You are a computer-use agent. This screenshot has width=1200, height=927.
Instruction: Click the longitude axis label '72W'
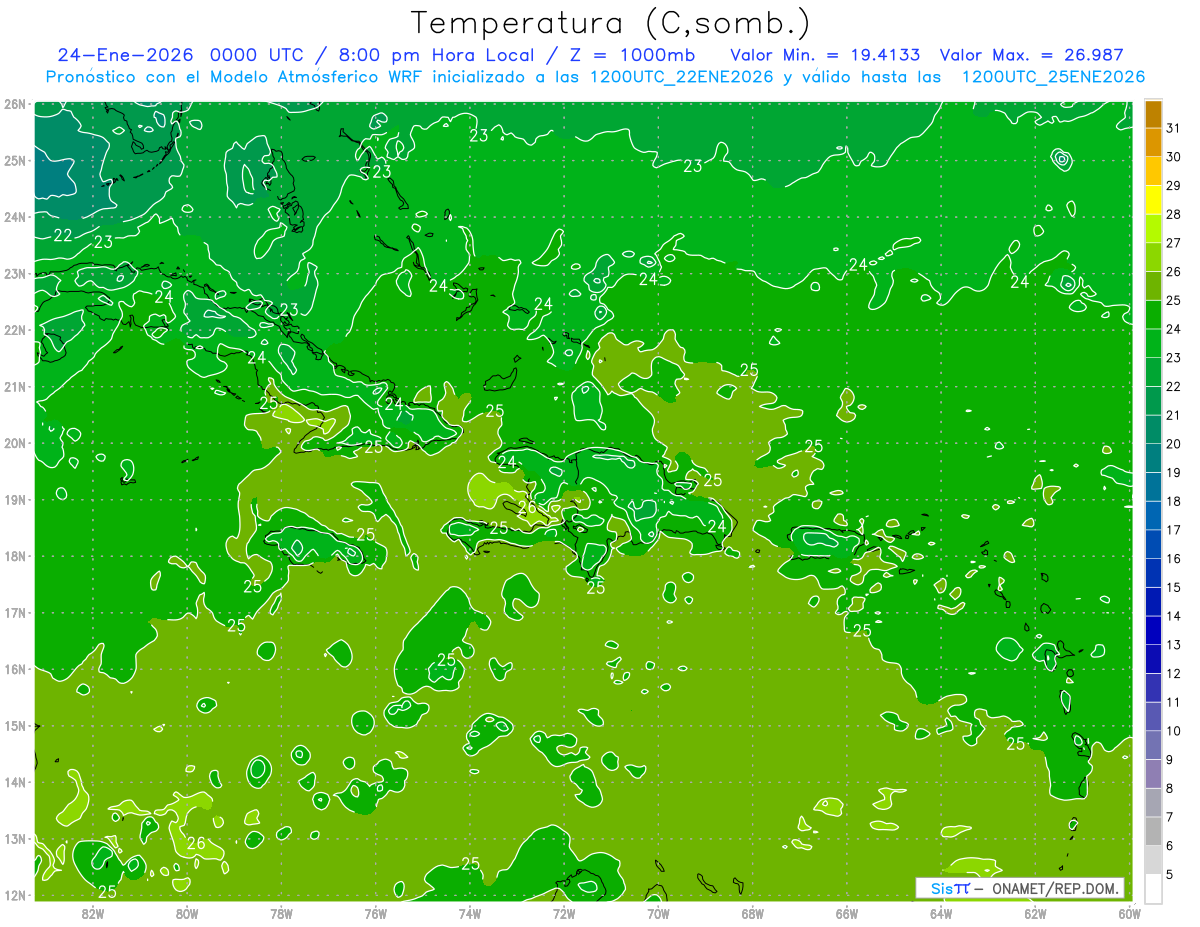(564, 913)
